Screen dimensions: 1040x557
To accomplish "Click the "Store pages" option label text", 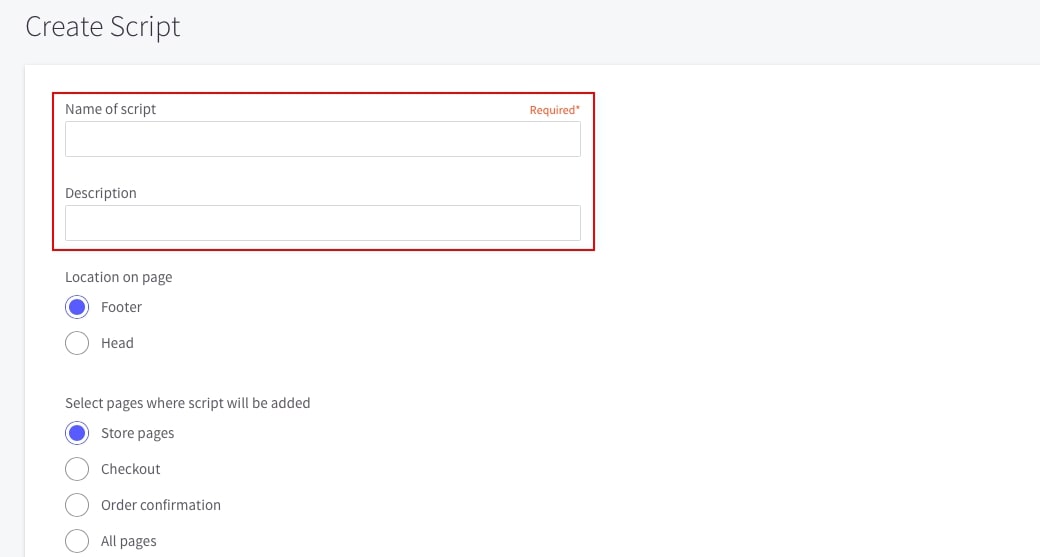I will point(137,433).
